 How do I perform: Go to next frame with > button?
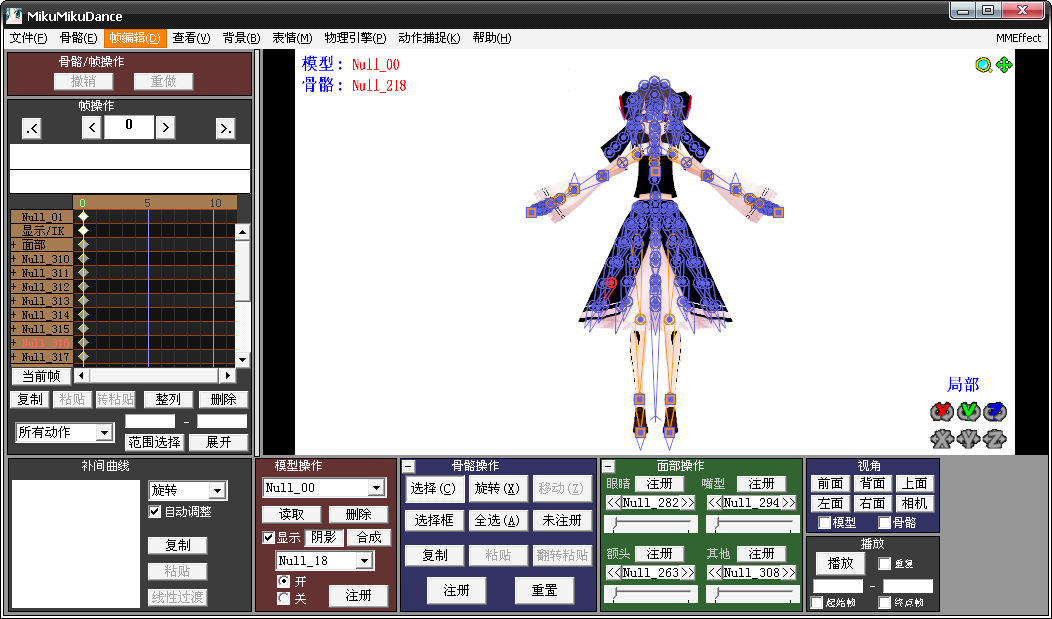[166, 127]
